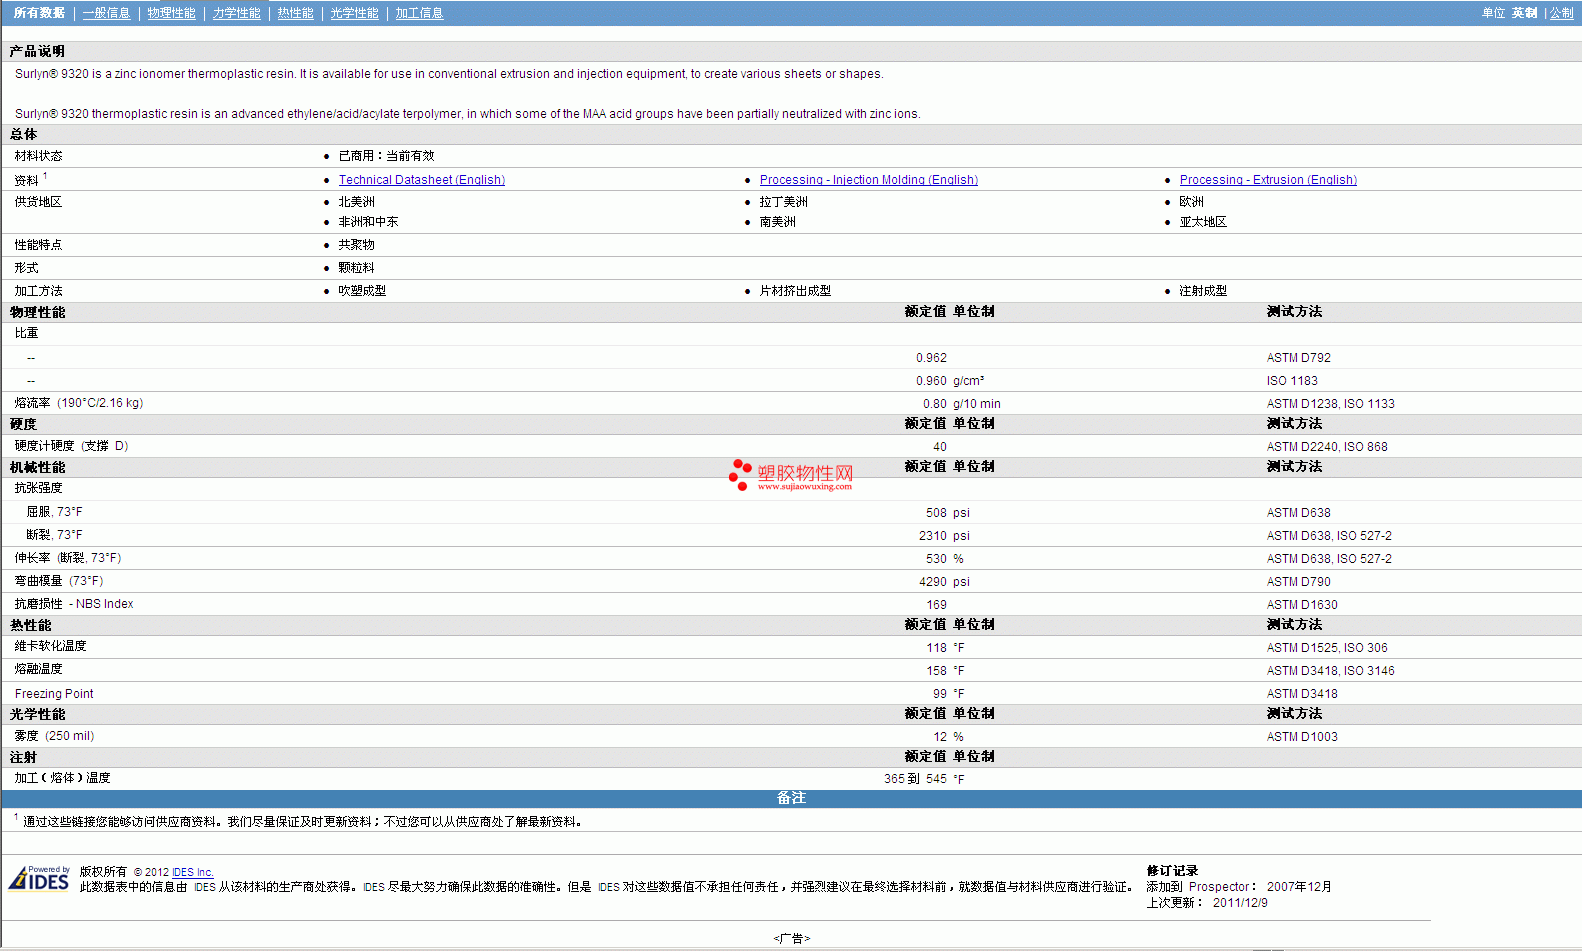Click the 熔流率 (190°C/2.16 kg) row label
The width and height of the screenshot is (1582, 951).
pos(79,403)
